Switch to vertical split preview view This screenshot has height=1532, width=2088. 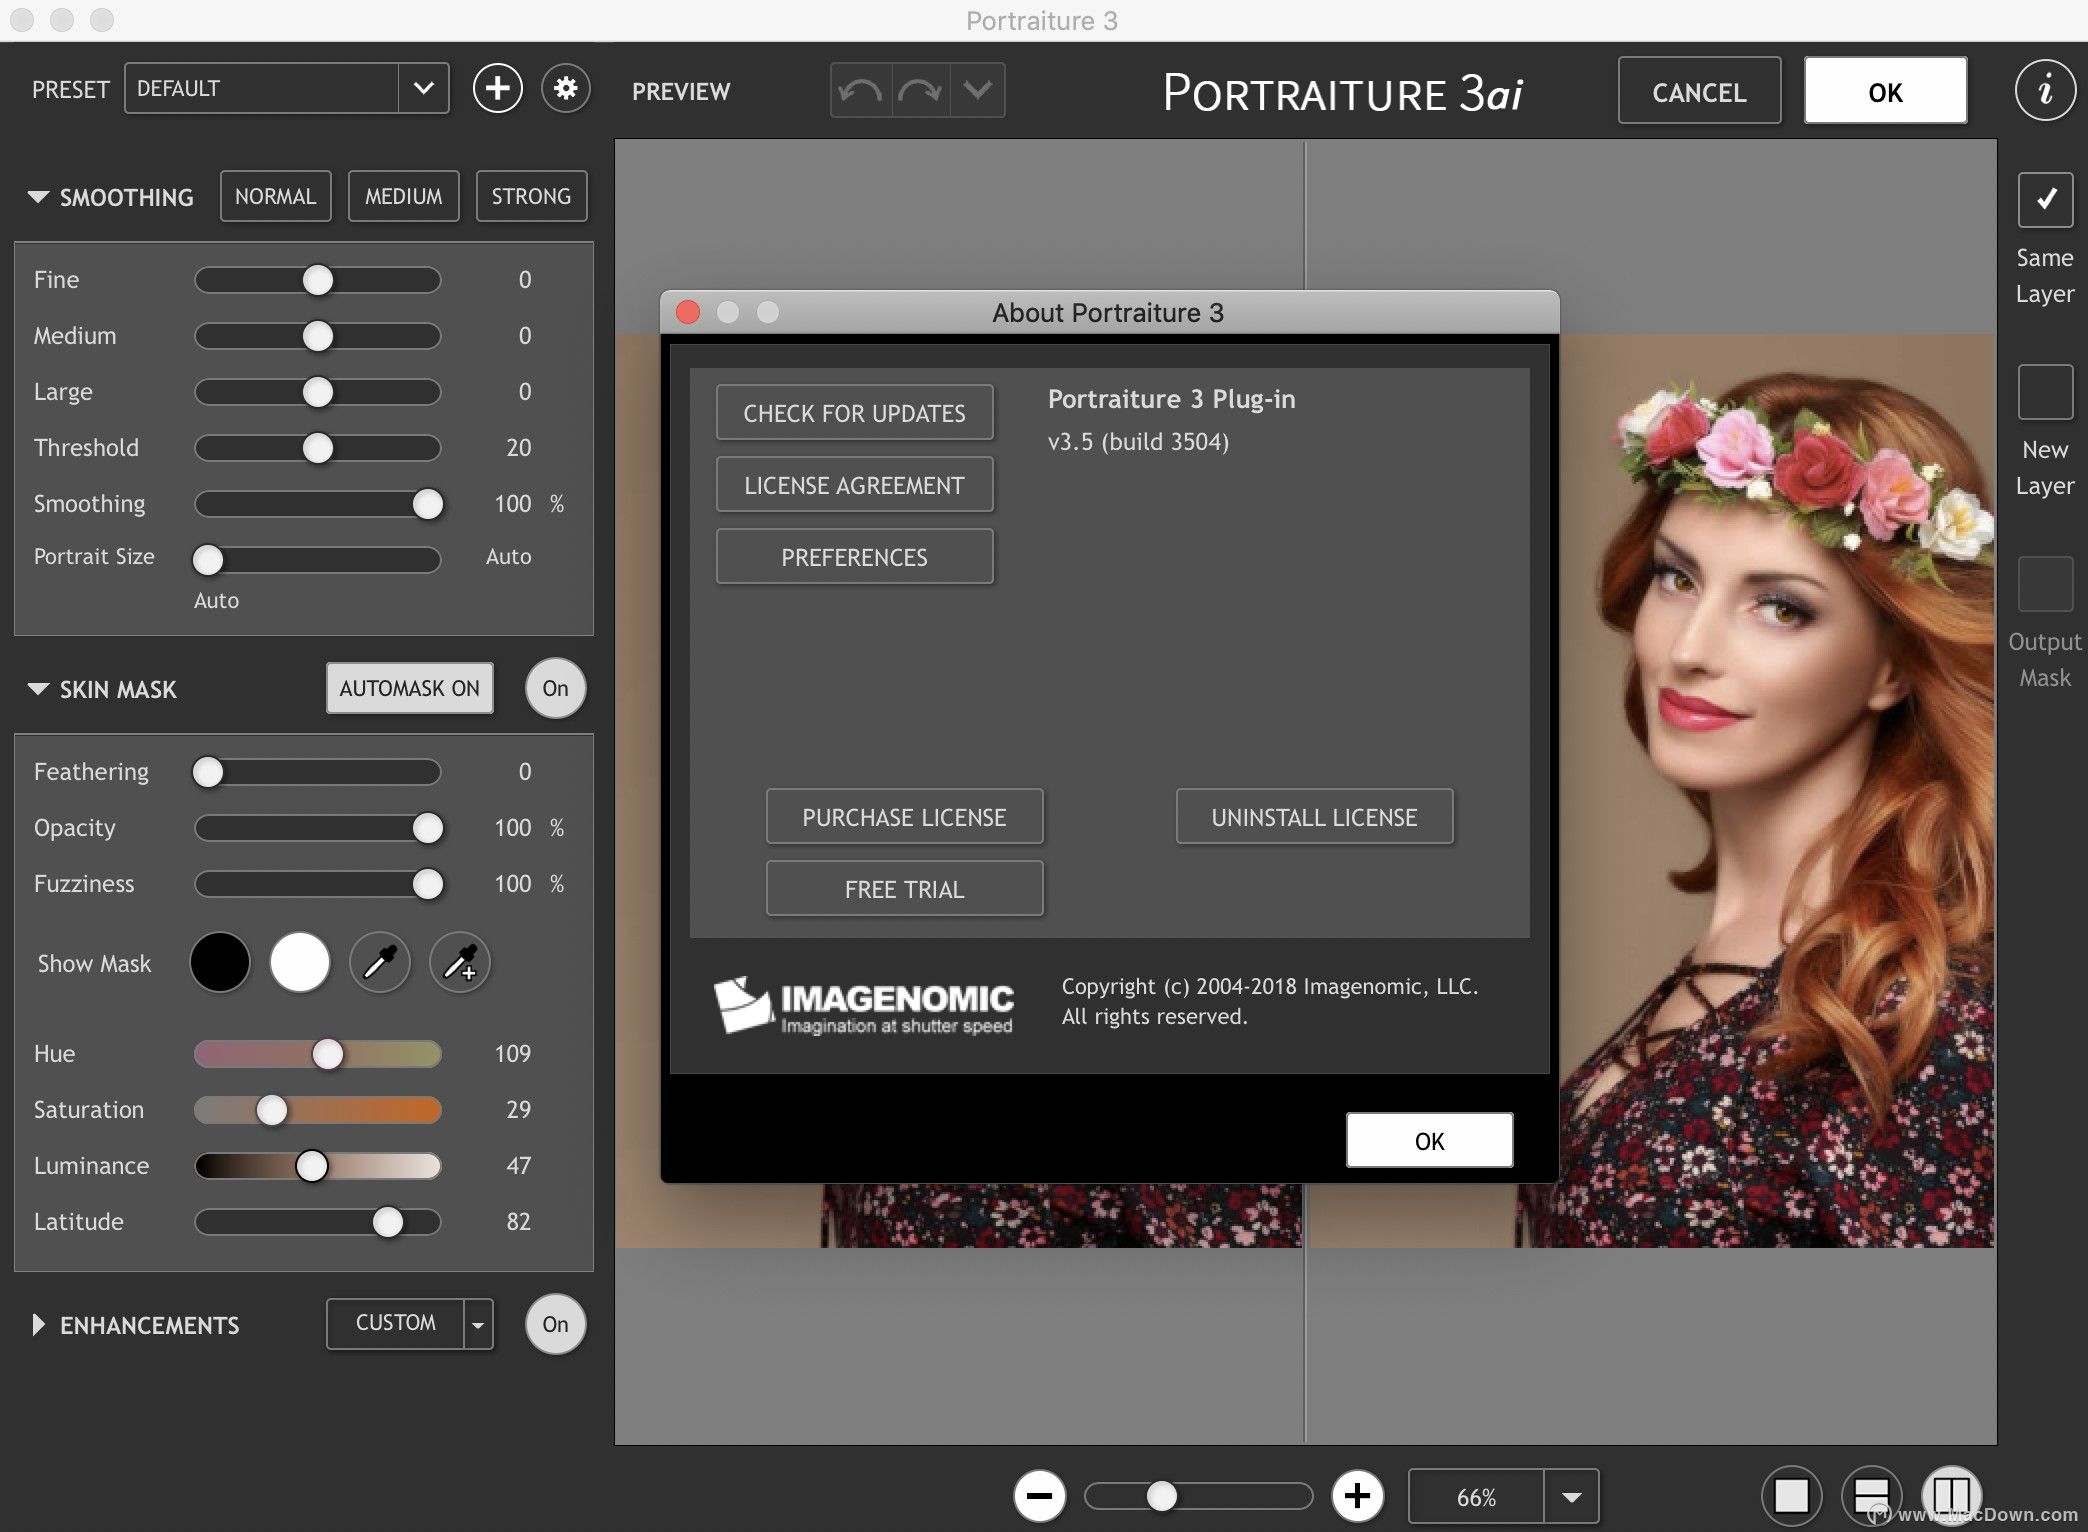coord(1951,1496)
